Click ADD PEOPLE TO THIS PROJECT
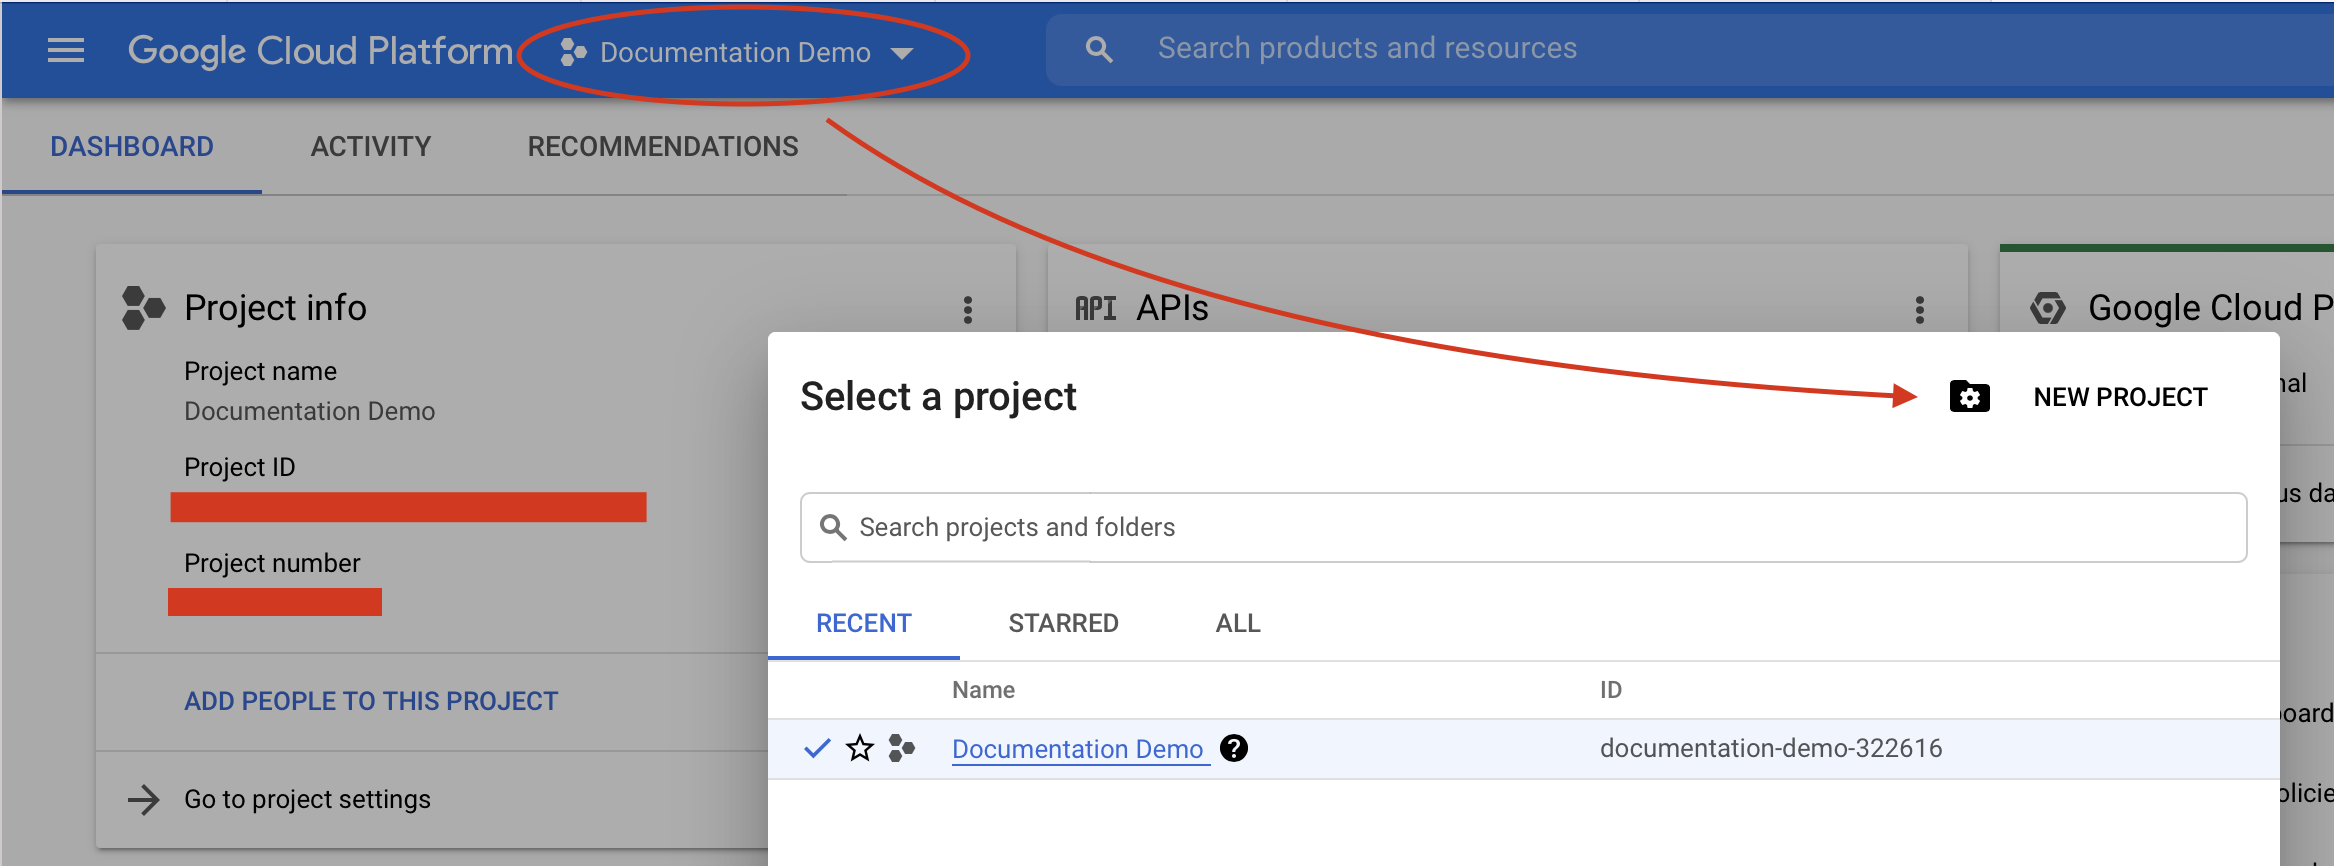Image resolution: width=2334 pixels, height=866 pixels. coord(371,701)
